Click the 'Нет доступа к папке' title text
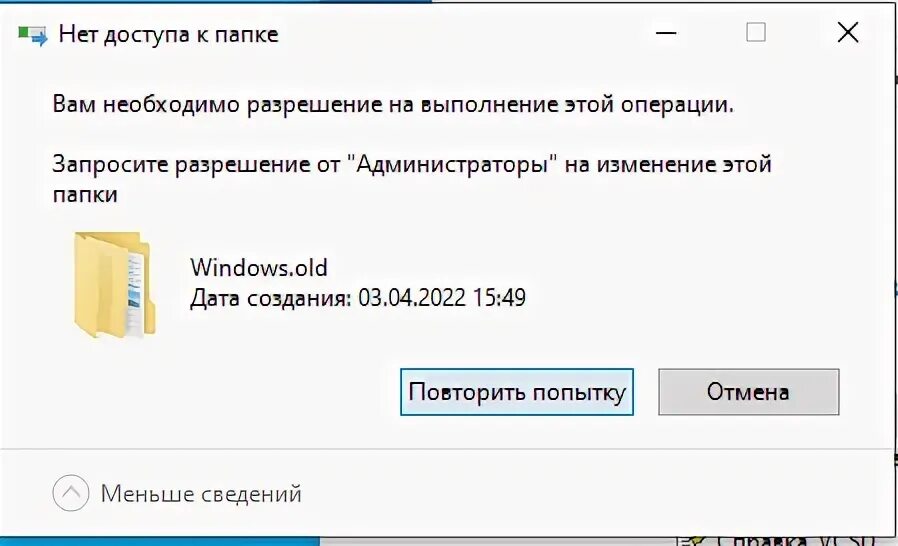The width and height of the screenshot is (898, 546). point(168,34)
